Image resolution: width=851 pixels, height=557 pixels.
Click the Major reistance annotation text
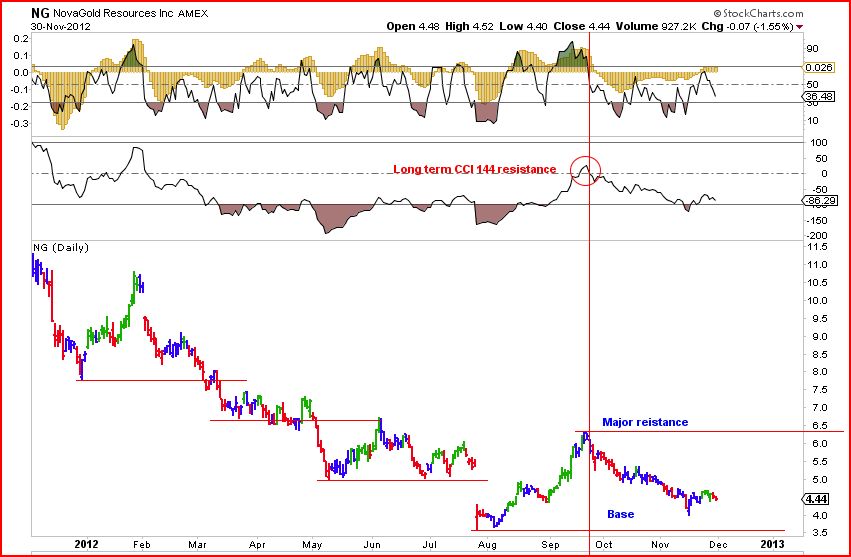click(645, 422)
